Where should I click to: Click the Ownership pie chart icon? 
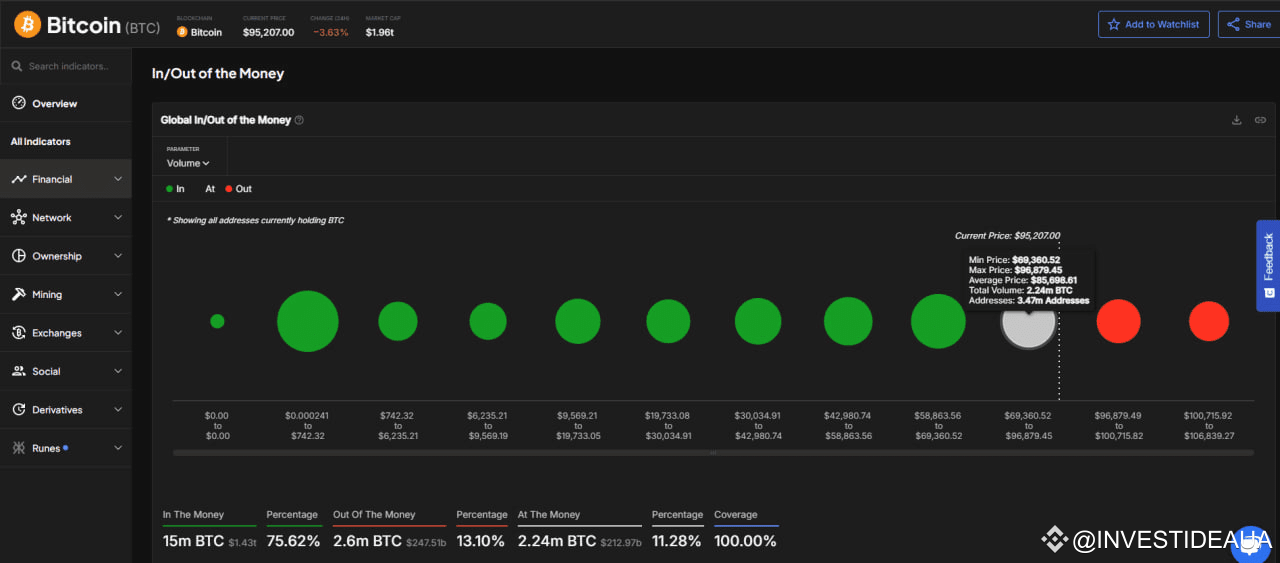pyautogui.click(x=18, y=256)
